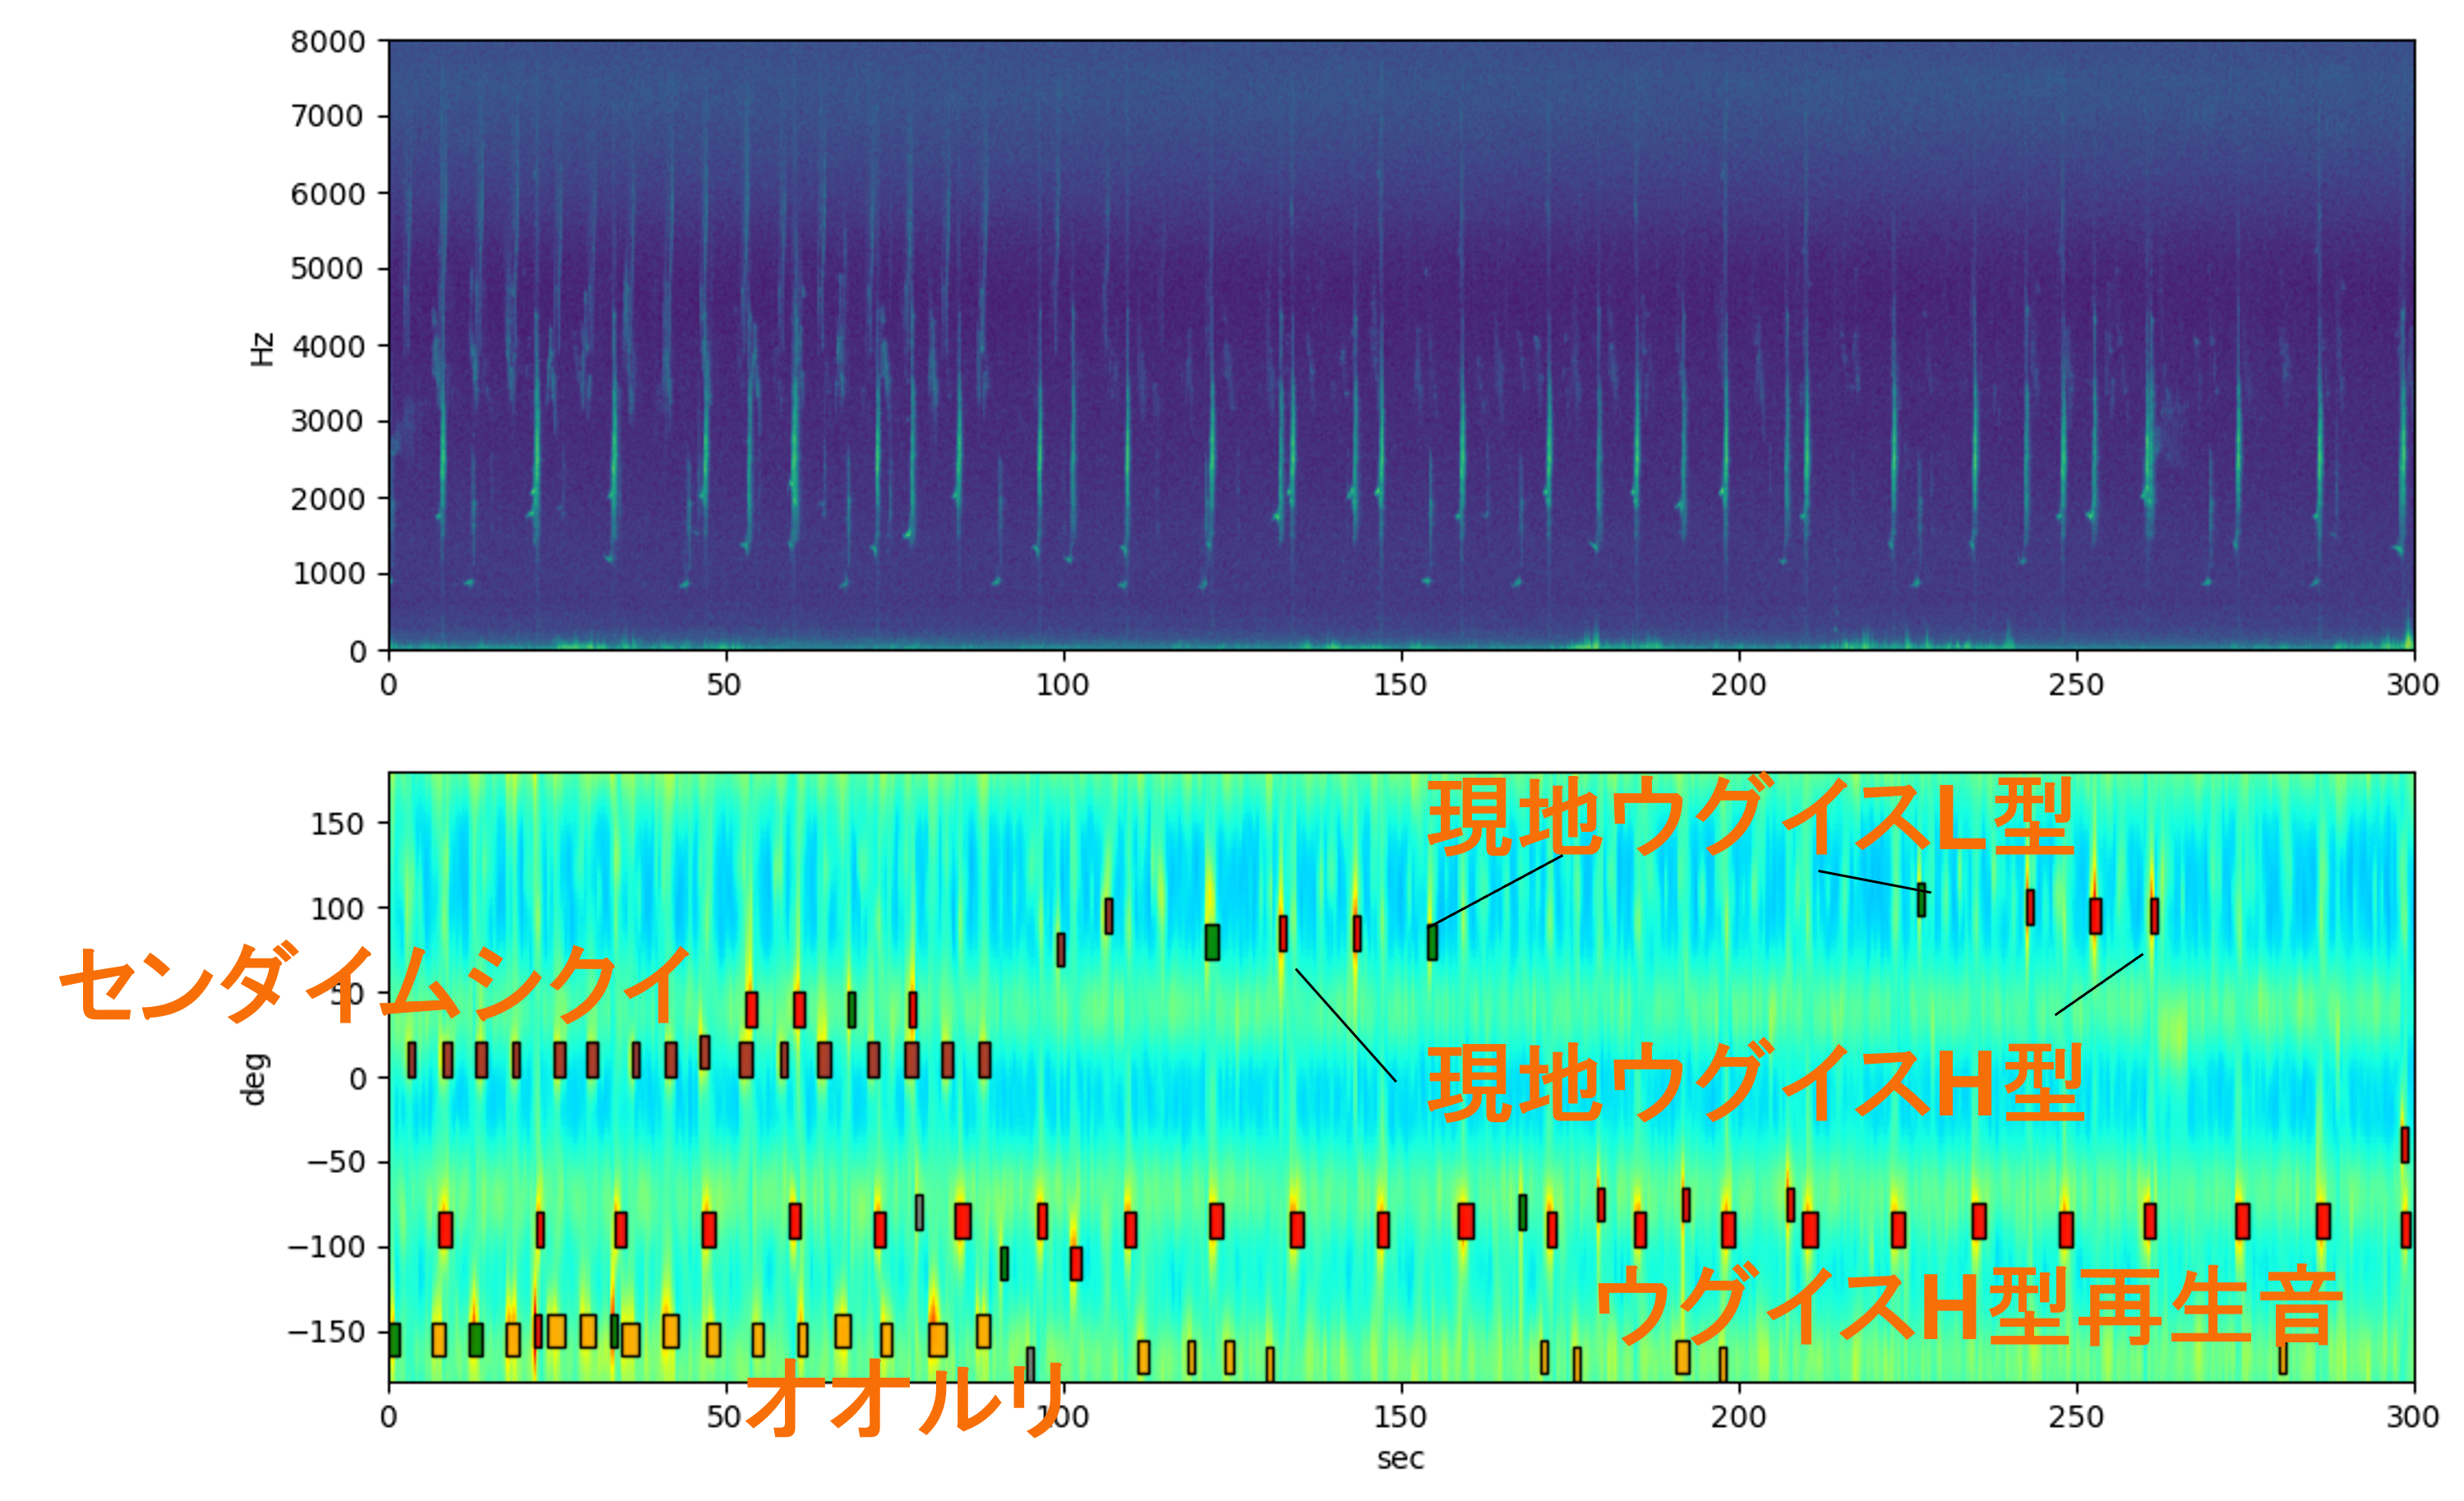The height and width of the screenshot is (1501, 2464).
Task: Click the 5000 frequency tick label
Action: tap(328, 269)
